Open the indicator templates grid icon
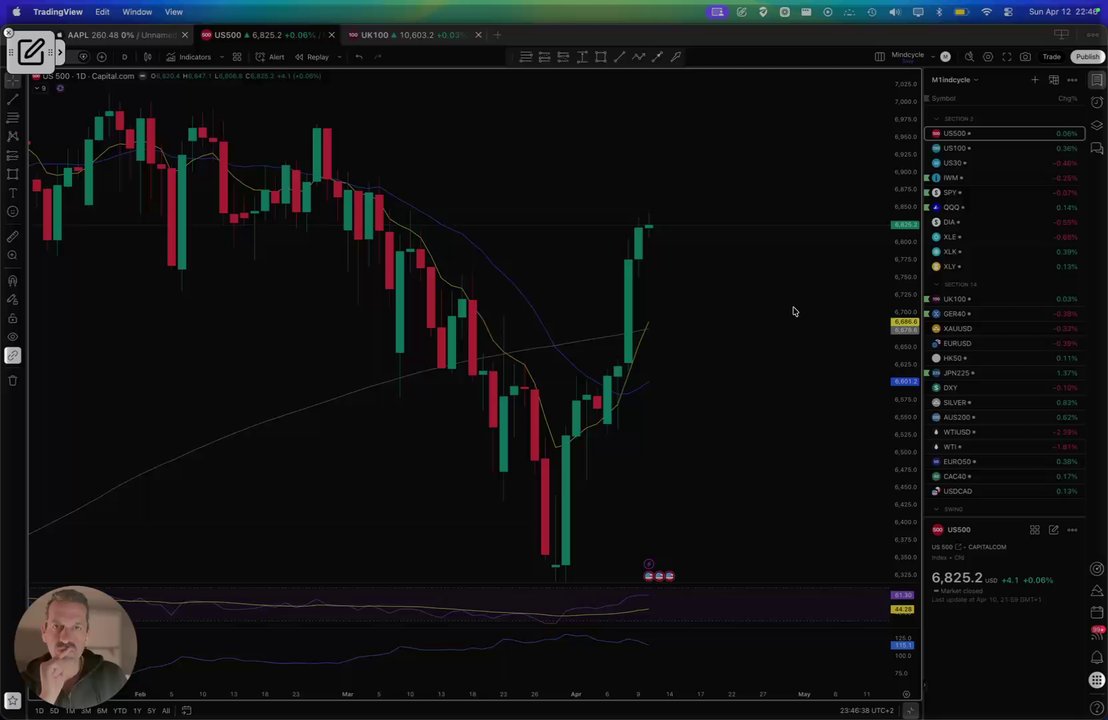This screenshot has width=1108, height=720. click(237, 57)
